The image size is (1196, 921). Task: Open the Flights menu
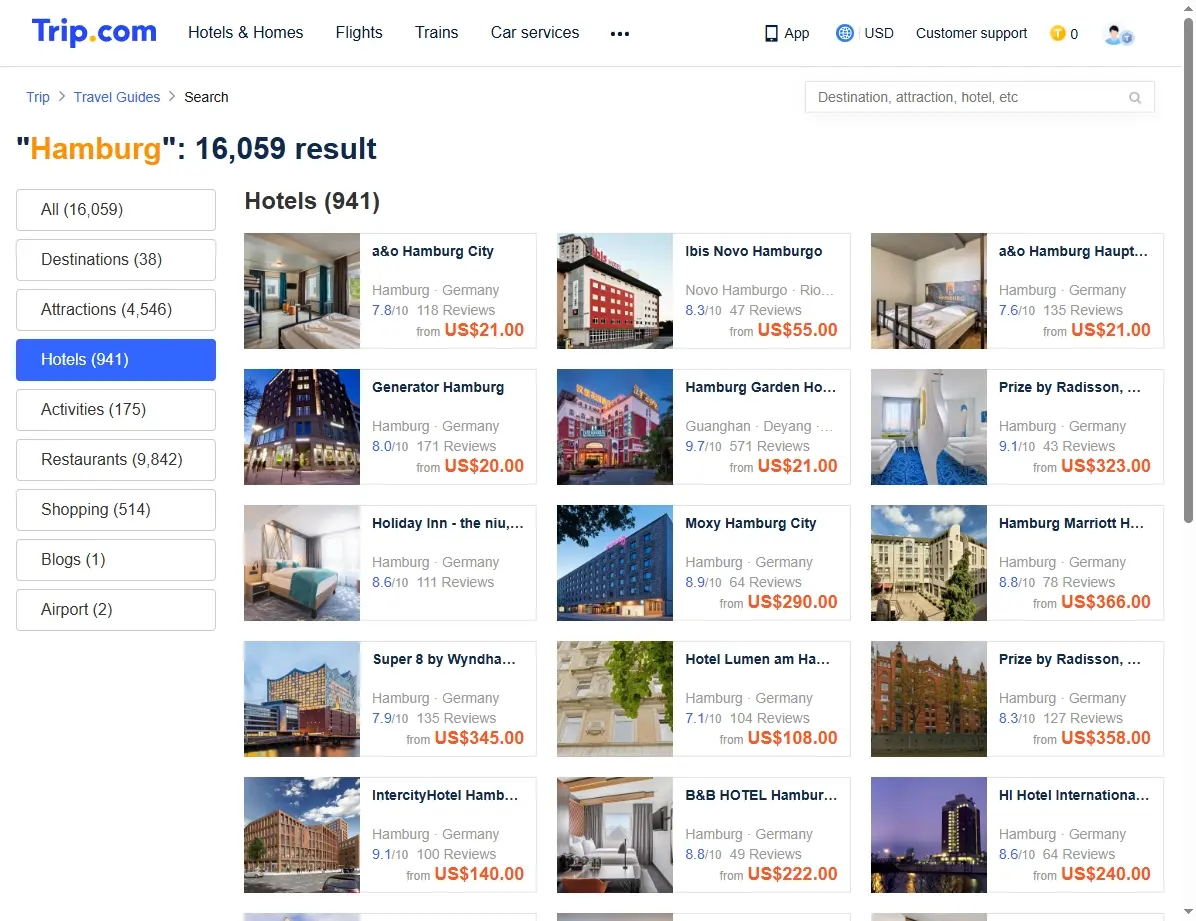click(x=359, y=33)
